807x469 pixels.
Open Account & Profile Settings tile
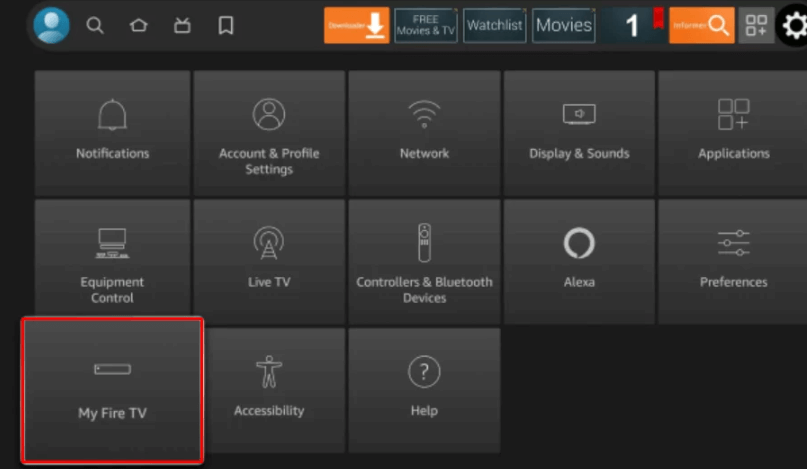pos(269,133)
